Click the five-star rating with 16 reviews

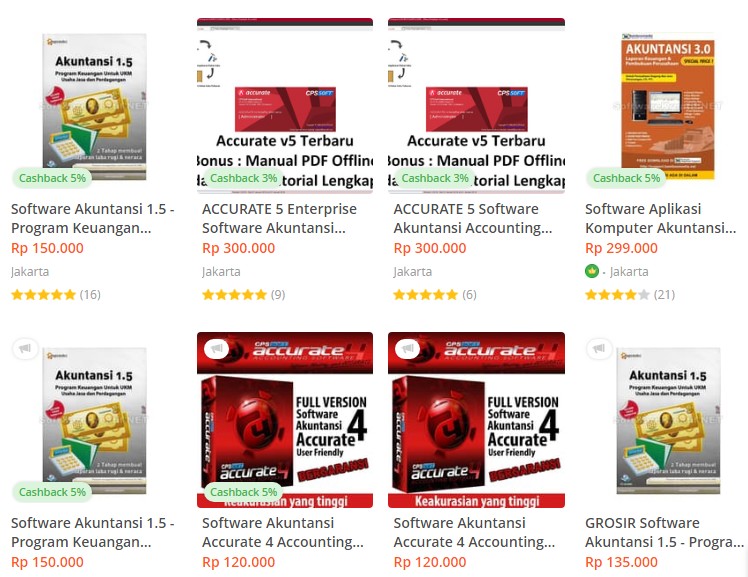(43, 295)
